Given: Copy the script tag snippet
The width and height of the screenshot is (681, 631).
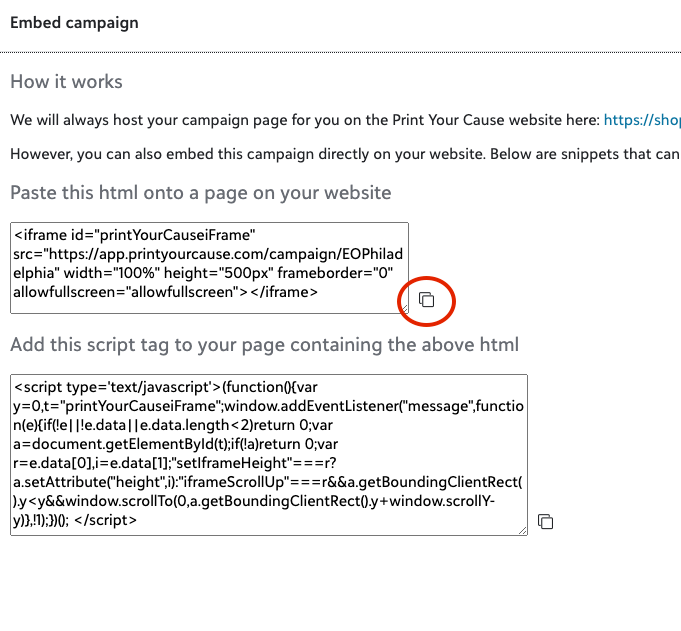Looking at the screenshot, I should click(545, 521).
